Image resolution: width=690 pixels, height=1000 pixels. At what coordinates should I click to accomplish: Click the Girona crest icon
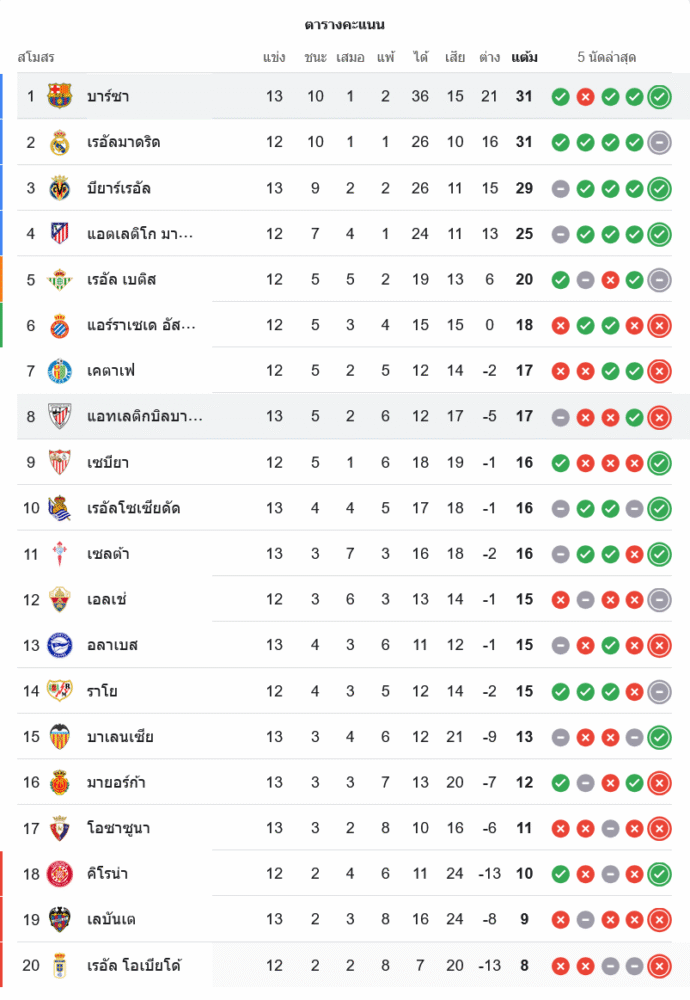pyautogui.click(x=60, y=874)
